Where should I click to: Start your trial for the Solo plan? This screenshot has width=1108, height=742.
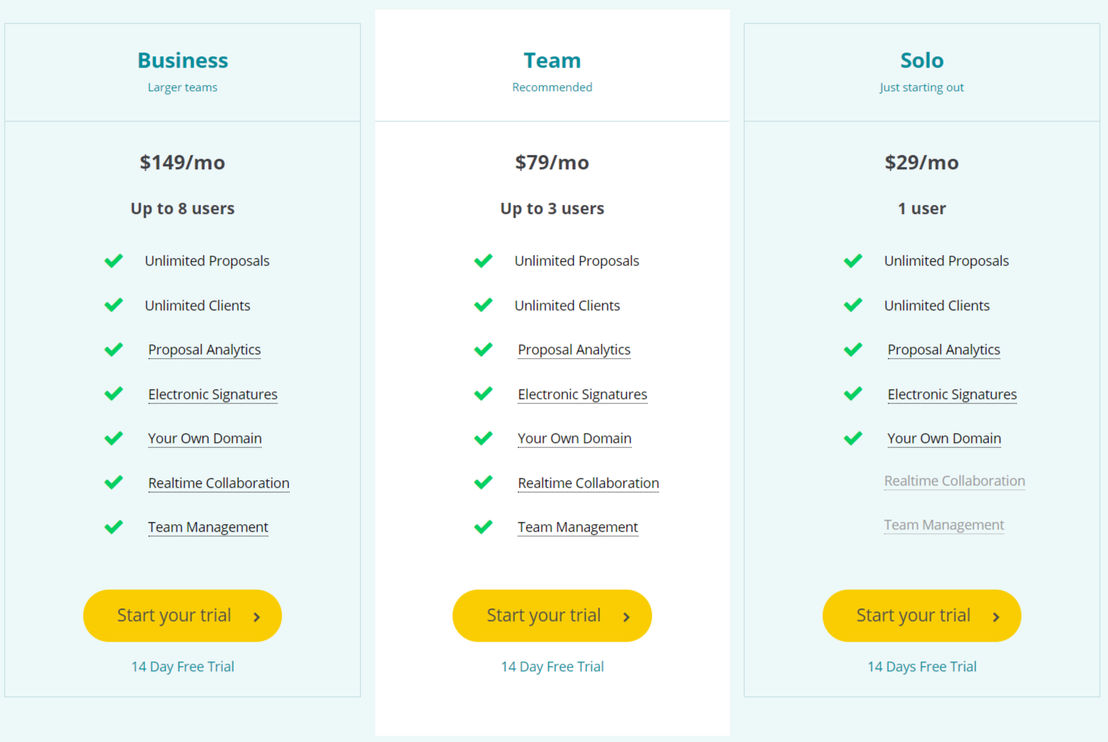921,616
